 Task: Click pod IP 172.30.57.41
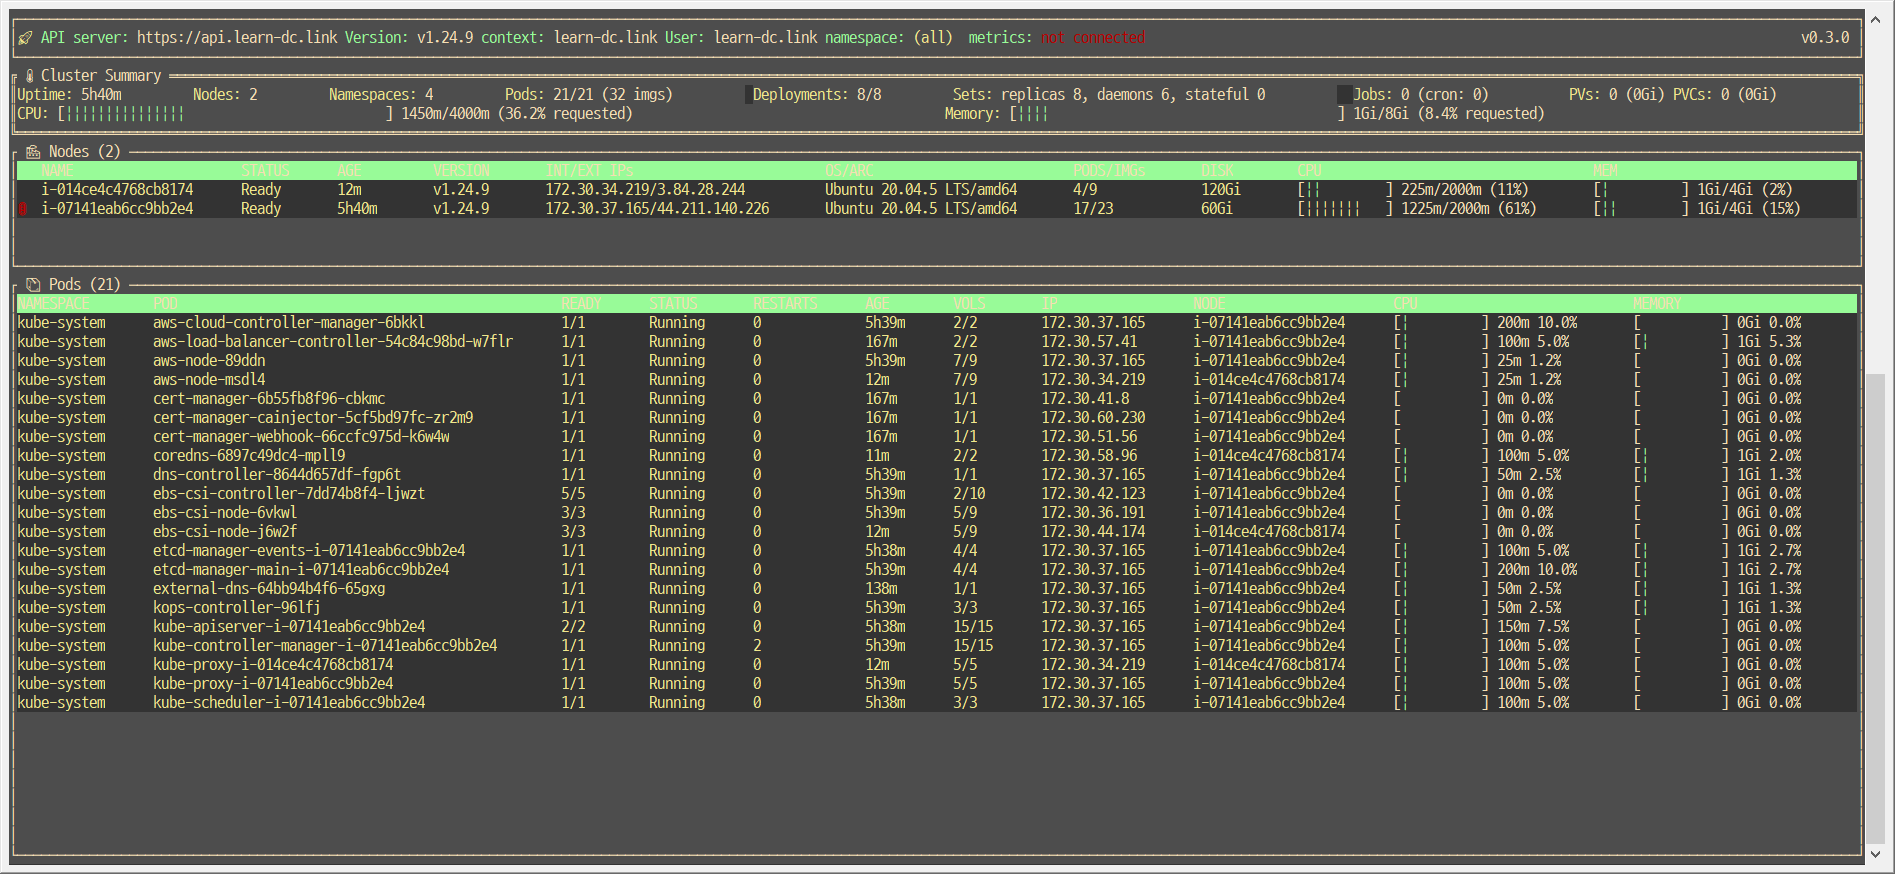[1089, 342]
